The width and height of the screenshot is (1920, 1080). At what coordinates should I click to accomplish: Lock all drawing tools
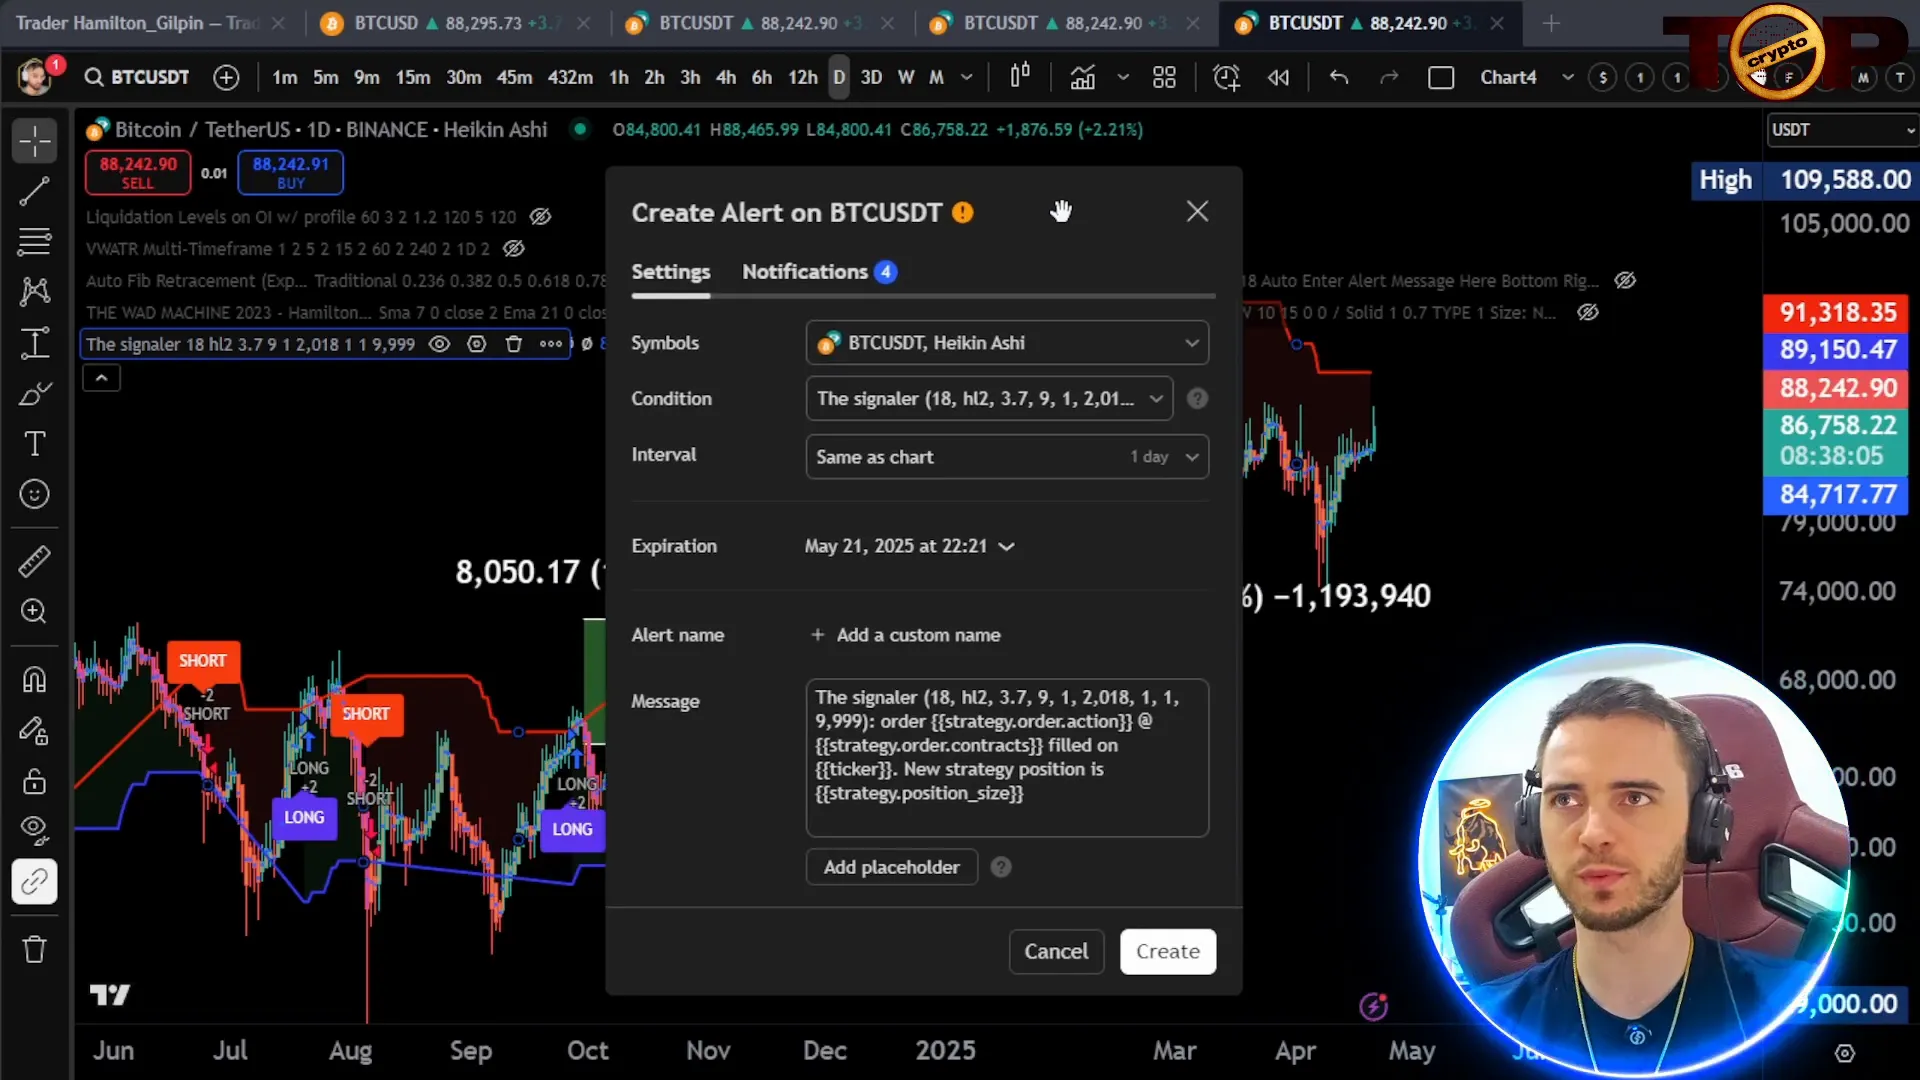pos(34,781)
